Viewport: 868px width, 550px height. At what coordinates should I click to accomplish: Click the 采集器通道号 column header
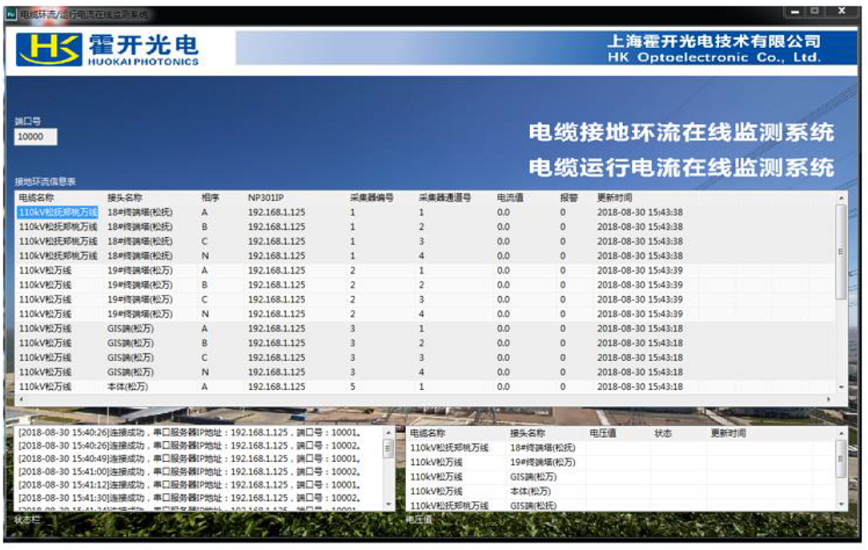point(445,198)
